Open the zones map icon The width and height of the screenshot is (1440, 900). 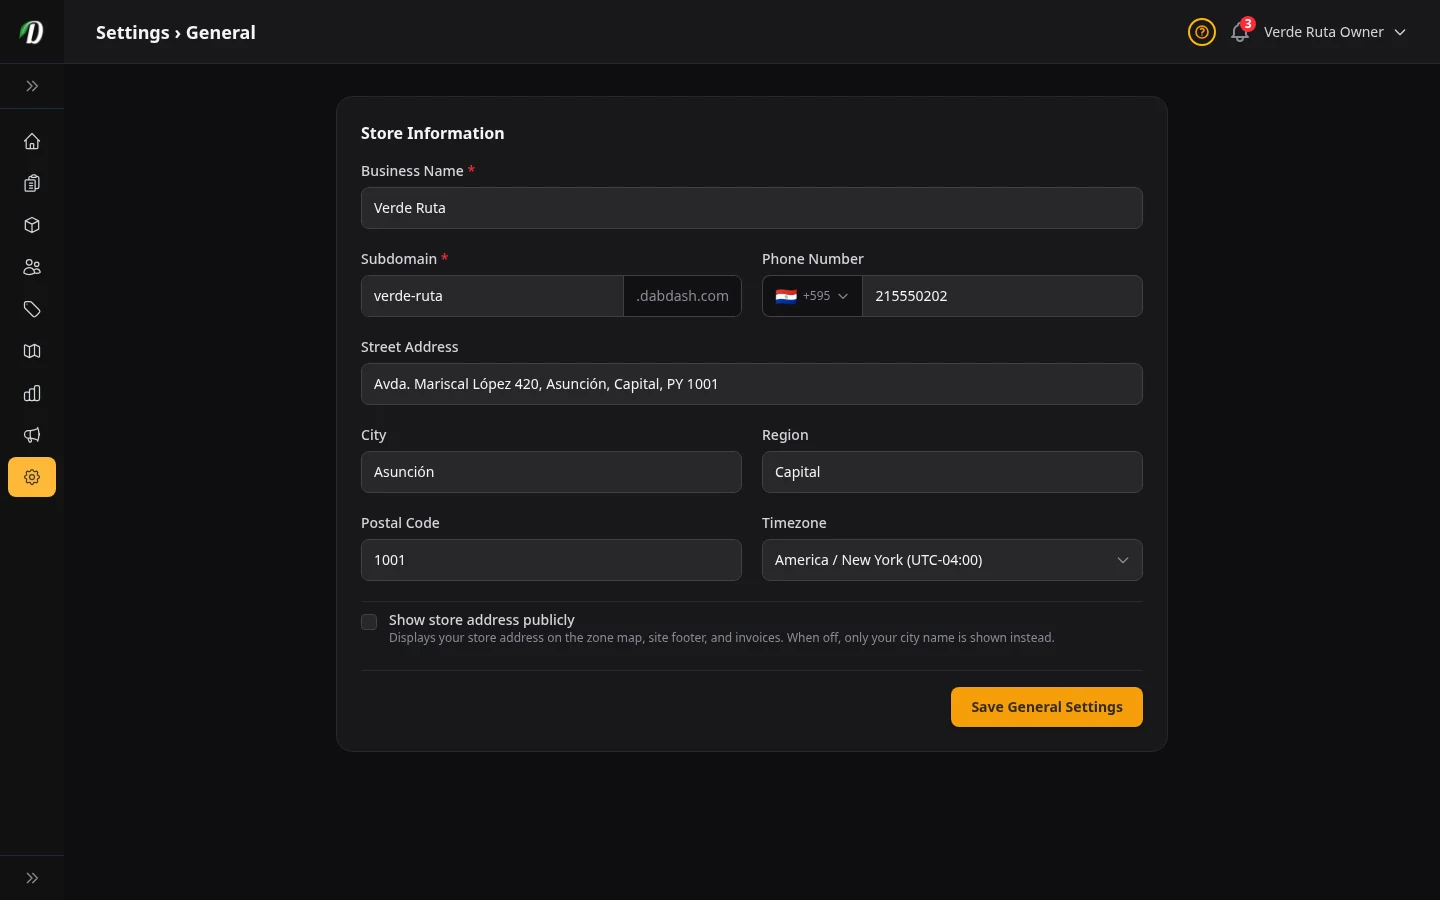click(x=32, y=351)
